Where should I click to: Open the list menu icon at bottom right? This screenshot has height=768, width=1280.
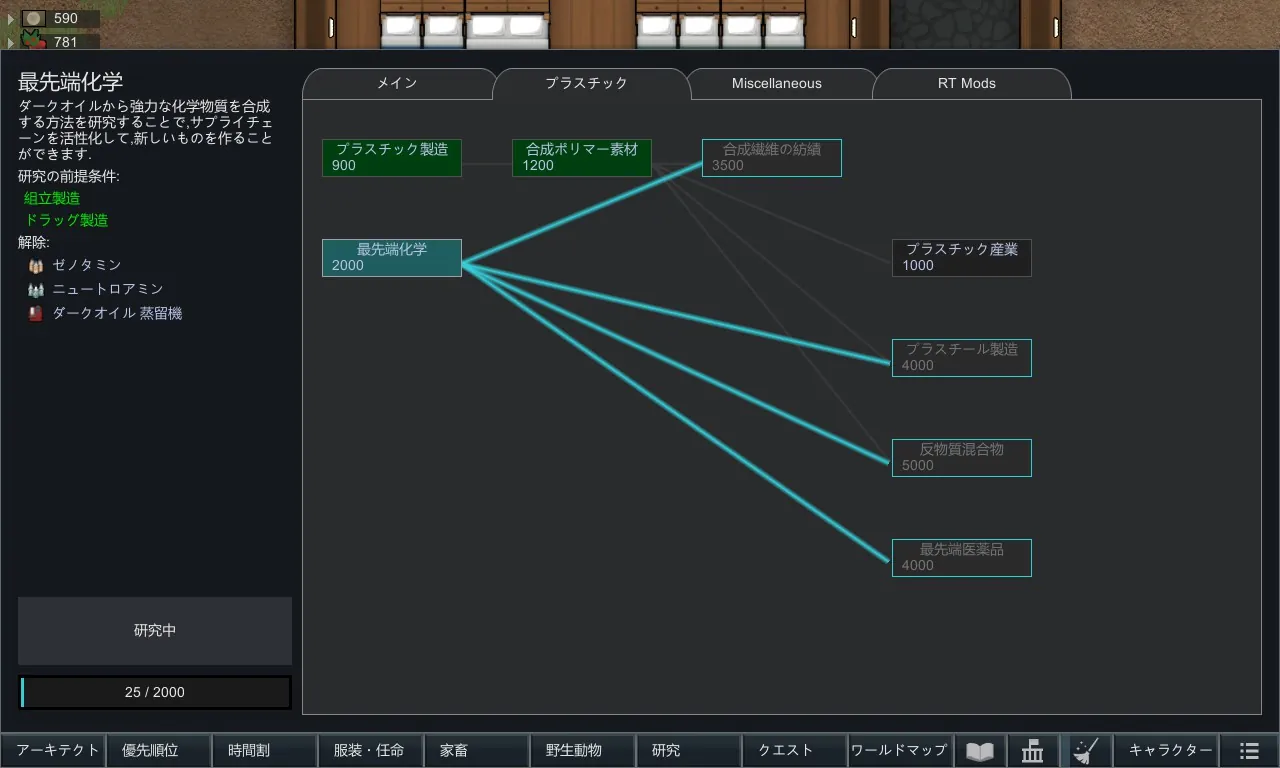click(x=1249, y=751)
